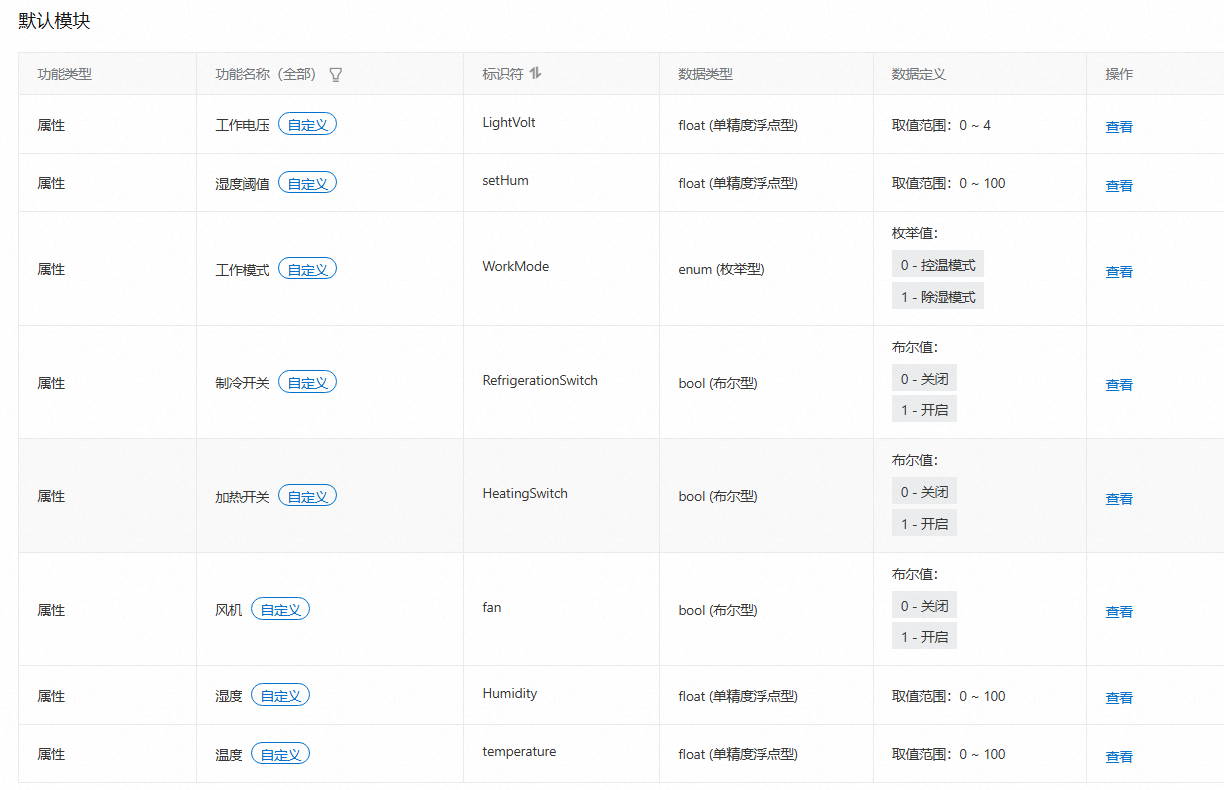View details for the Humidity row

(1119, 697)
